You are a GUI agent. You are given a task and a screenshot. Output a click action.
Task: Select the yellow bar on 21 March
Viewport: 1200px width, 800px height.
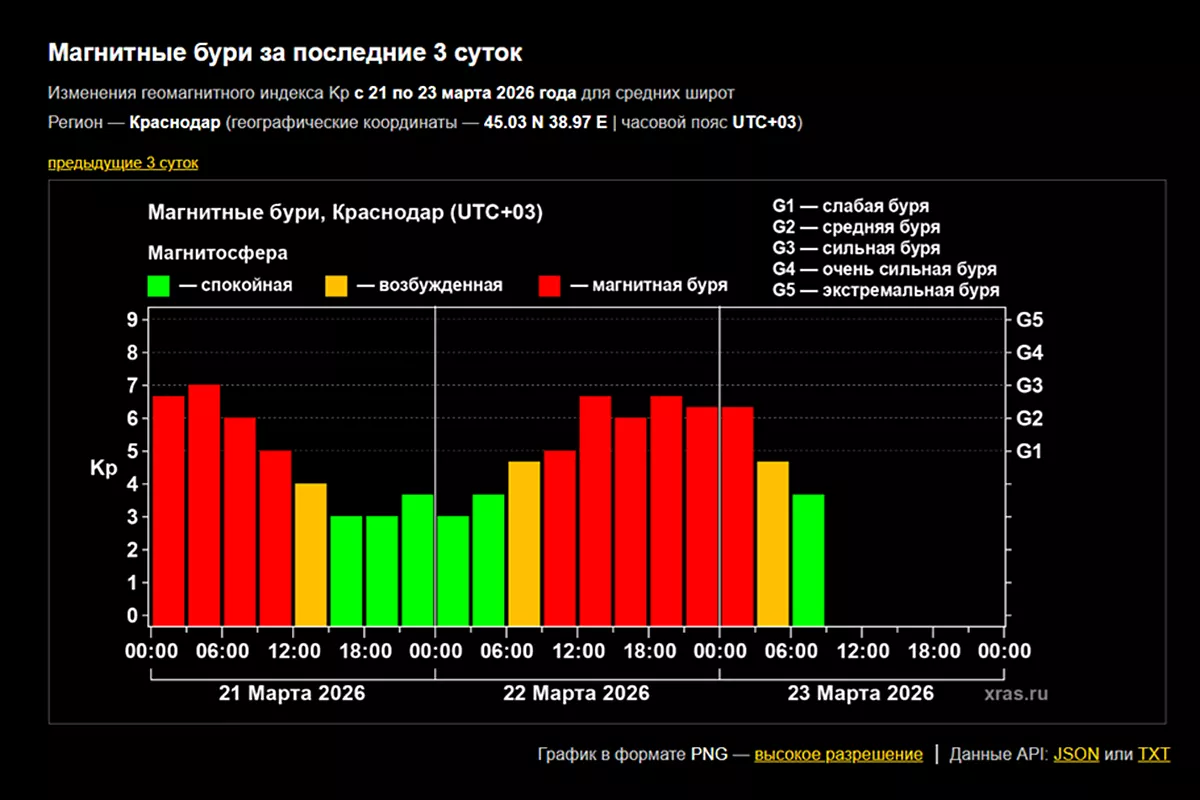[311, 553]
